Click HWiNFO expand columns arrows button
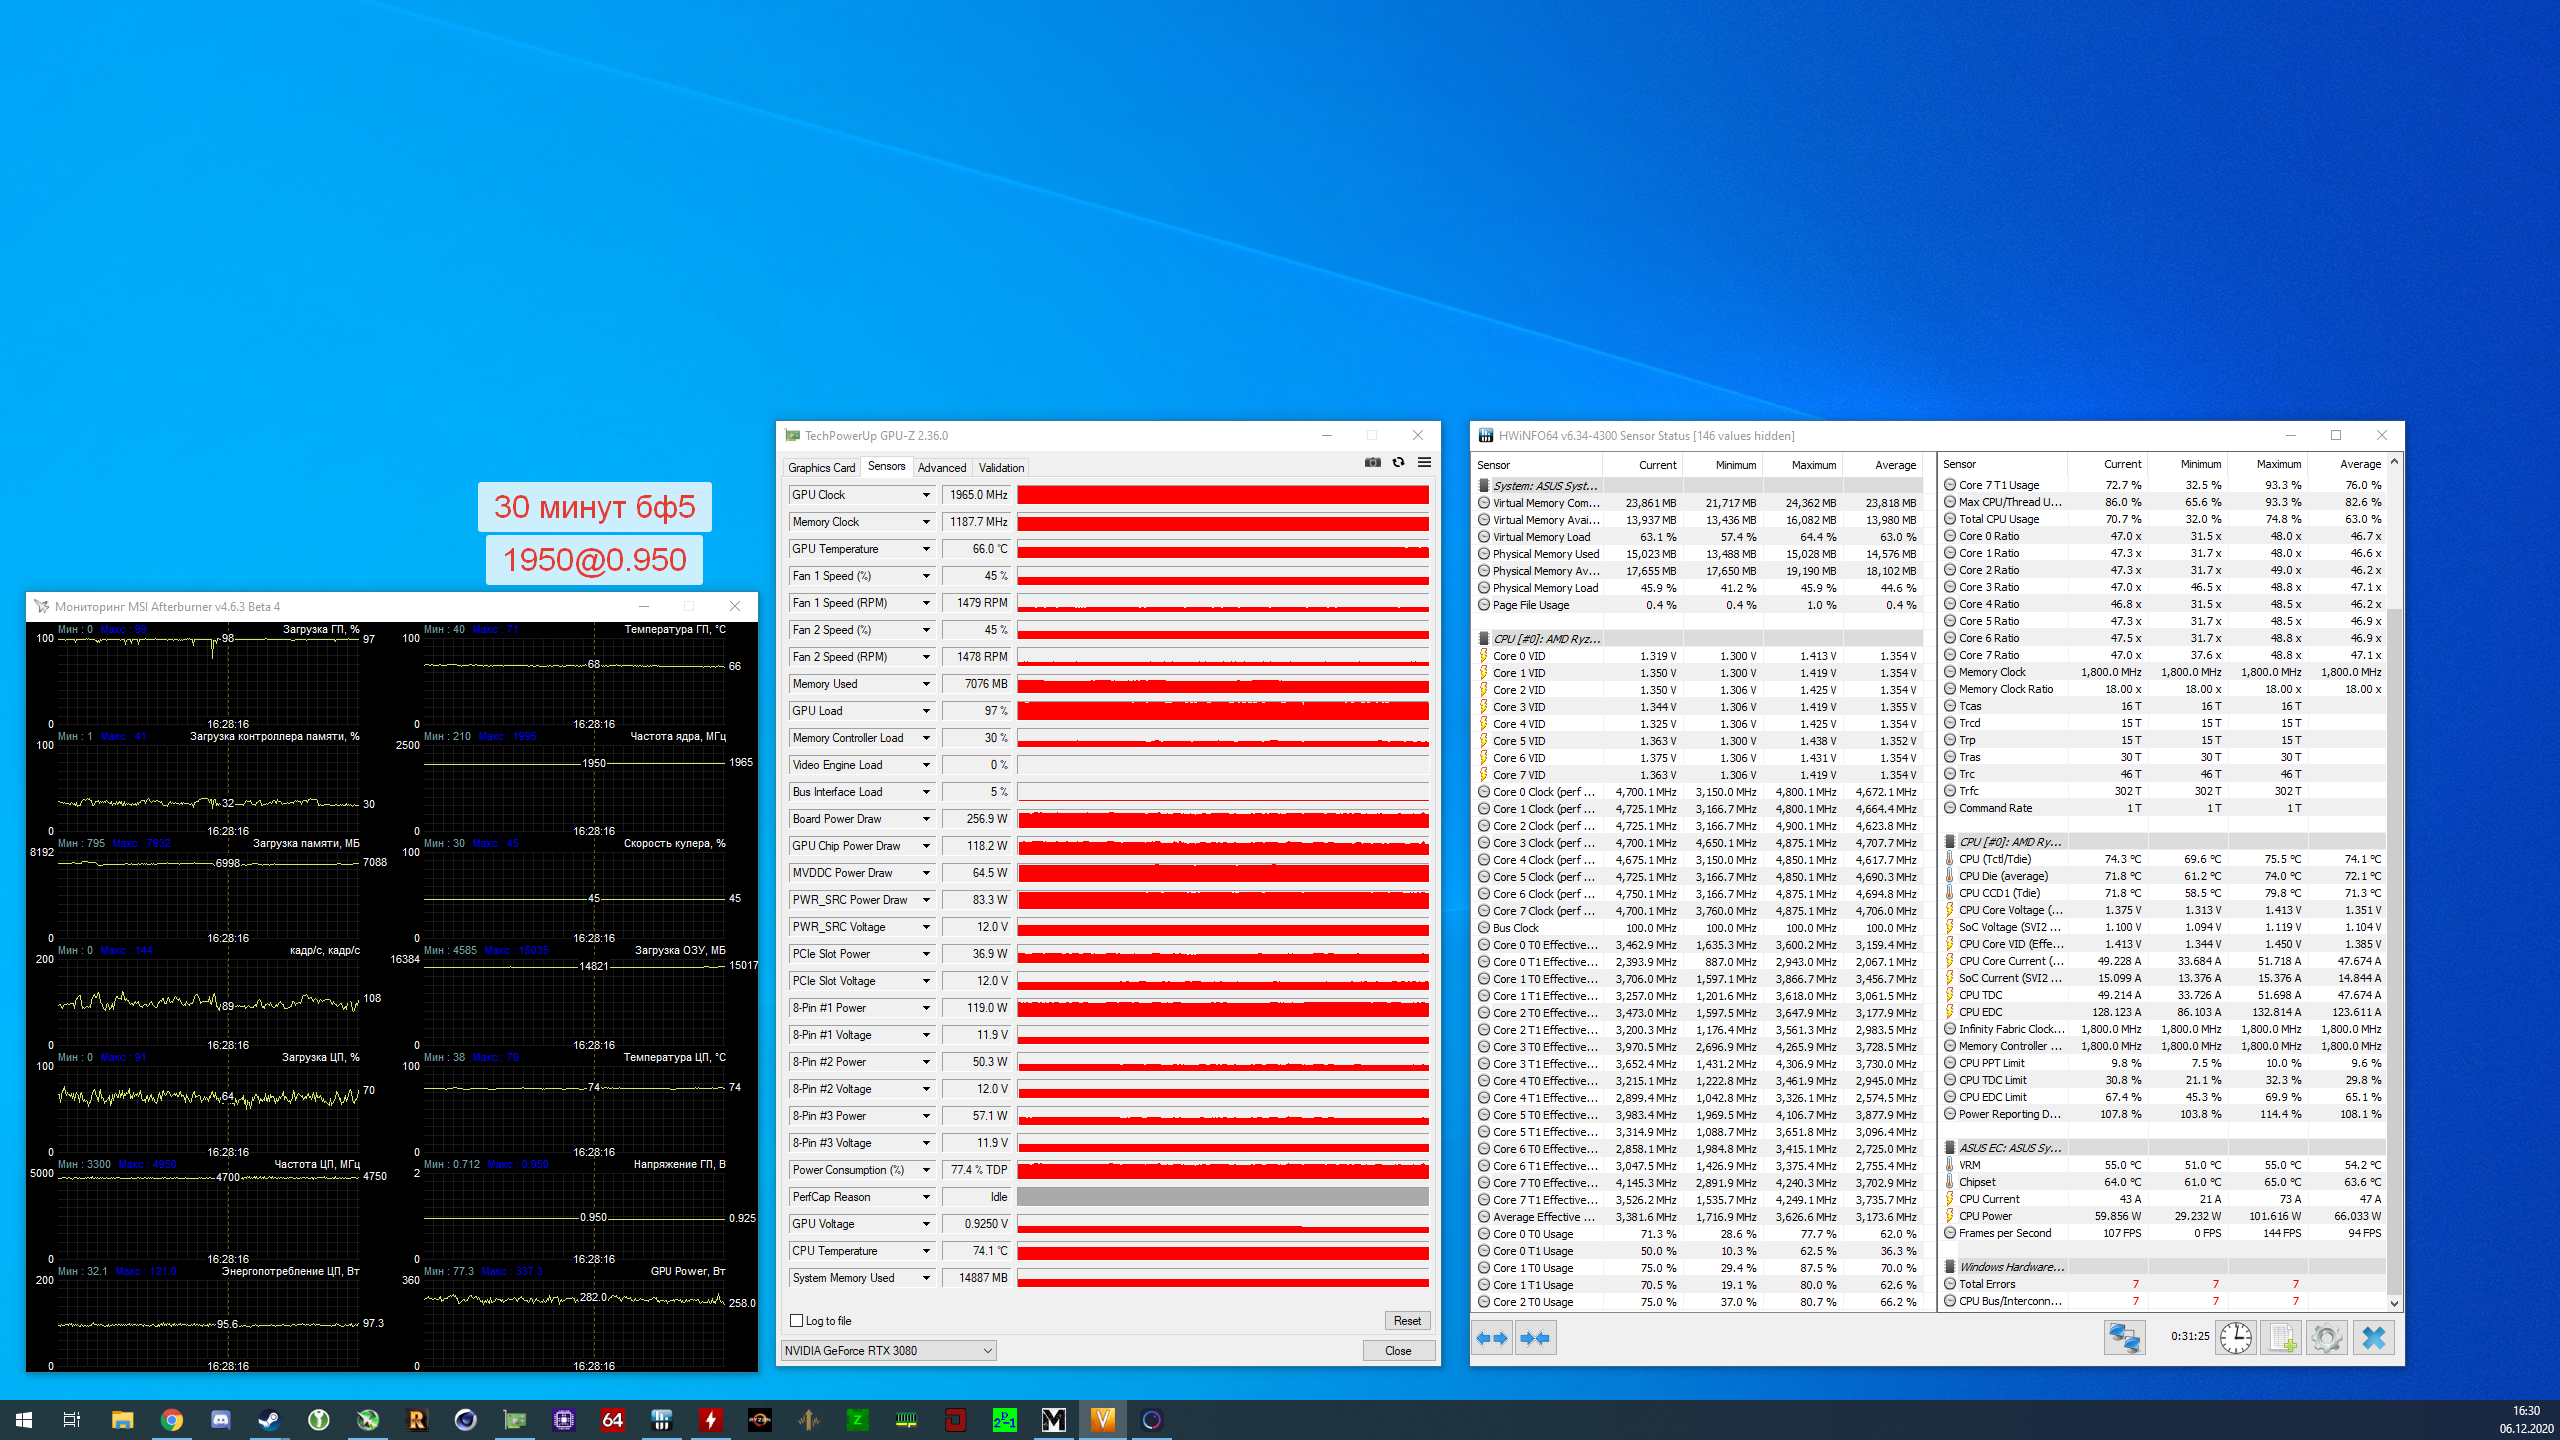 click(x=1492, y=1338)
